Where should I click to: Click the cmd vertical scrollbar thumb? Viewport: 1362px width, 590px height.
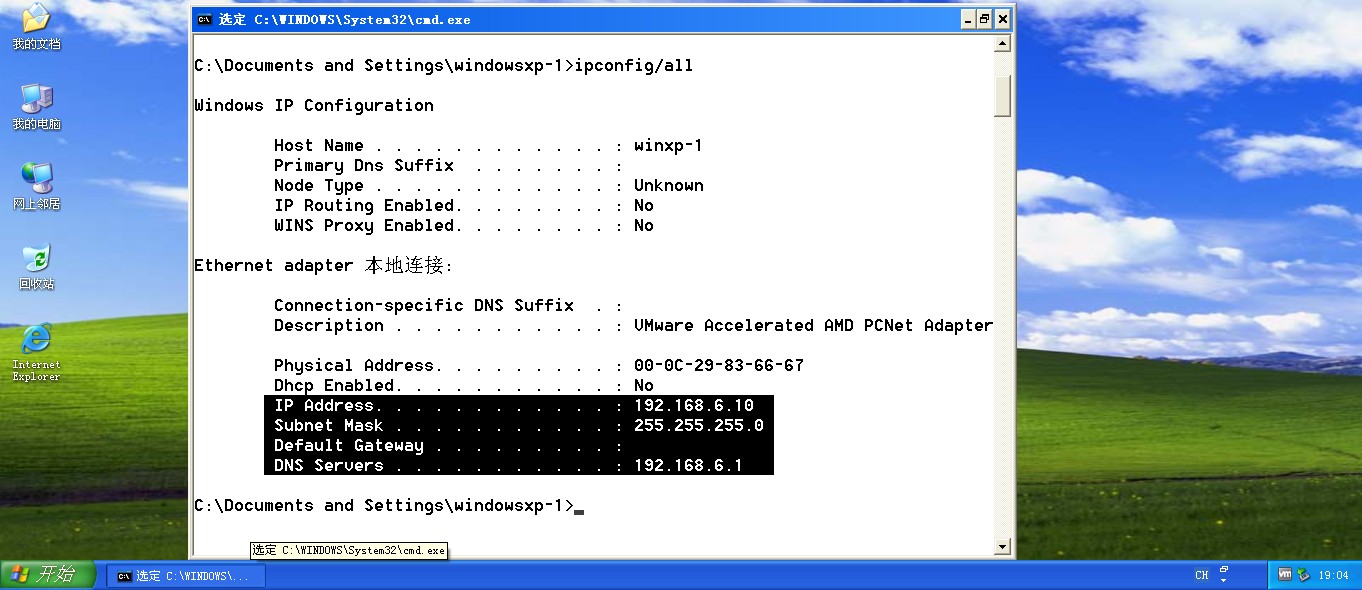coord(1003,94)
